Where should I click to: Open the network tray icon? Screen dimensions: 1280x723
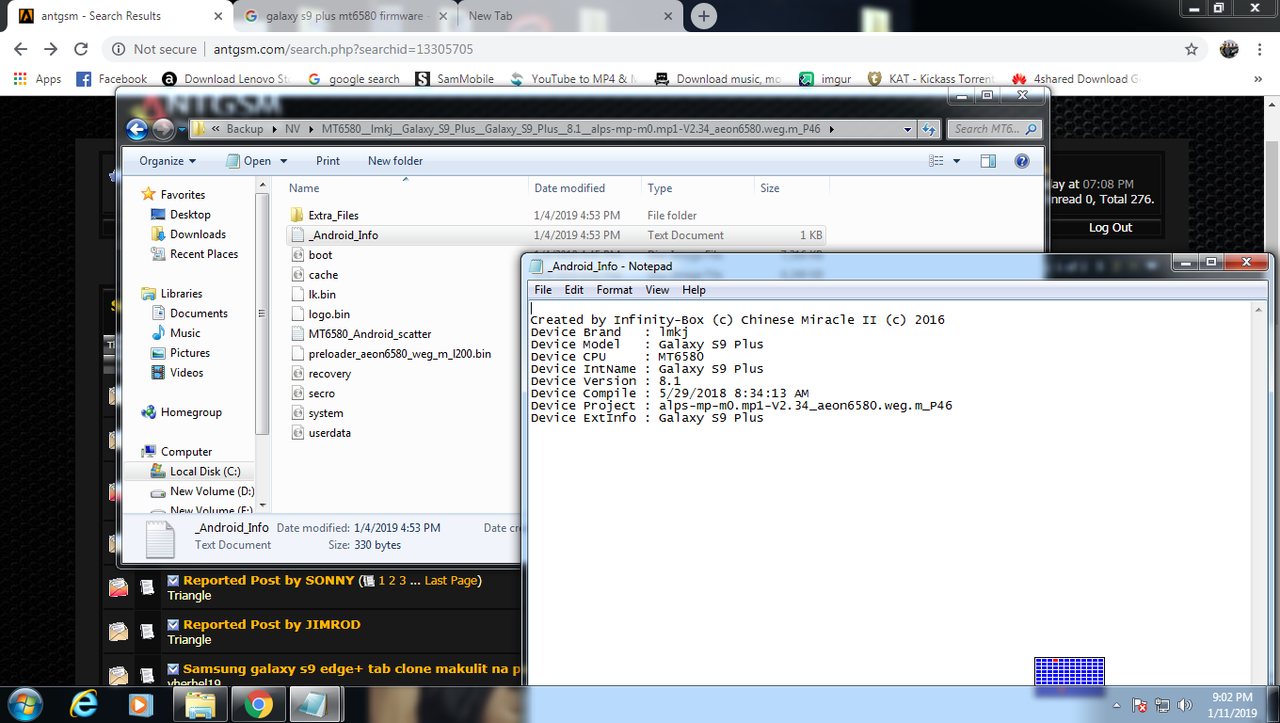[1162, 705]
